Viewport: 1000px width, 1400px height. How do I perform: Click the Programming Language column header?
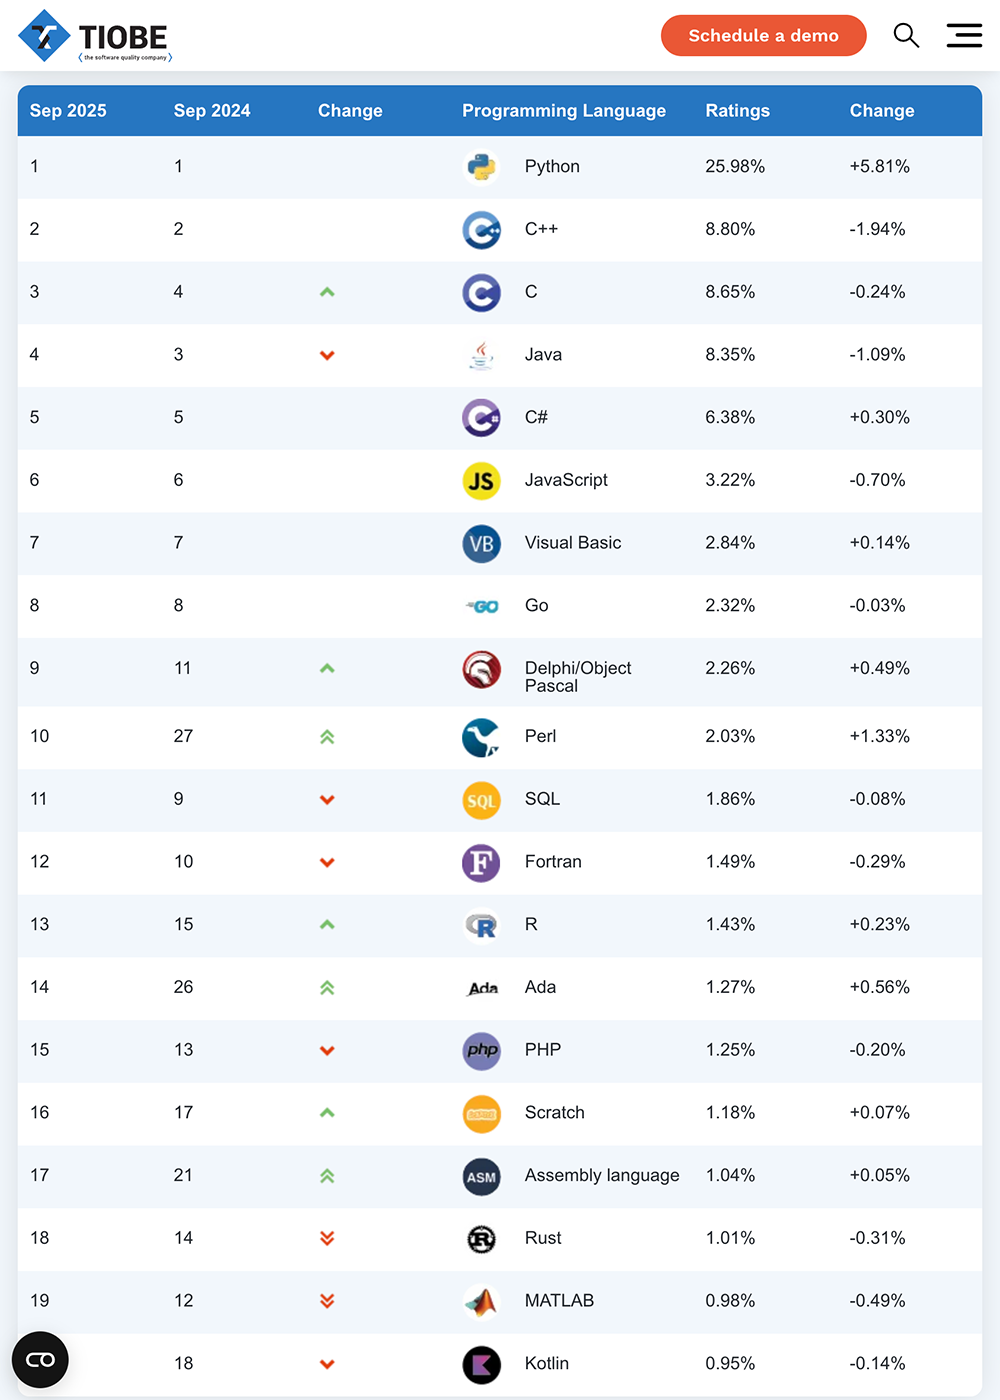pyautogui.click(x=563, y=111)
